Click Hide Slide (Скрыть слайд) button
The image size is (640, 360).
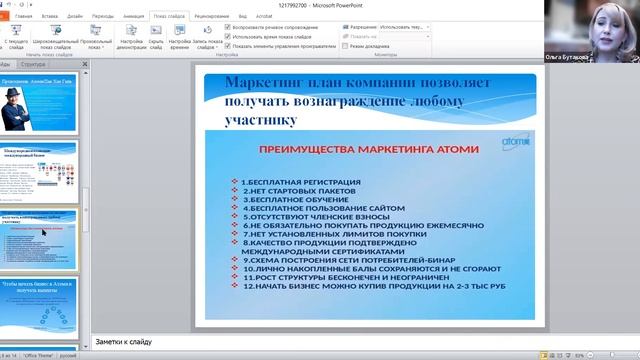pyautogui.click(x=156, y=37)
